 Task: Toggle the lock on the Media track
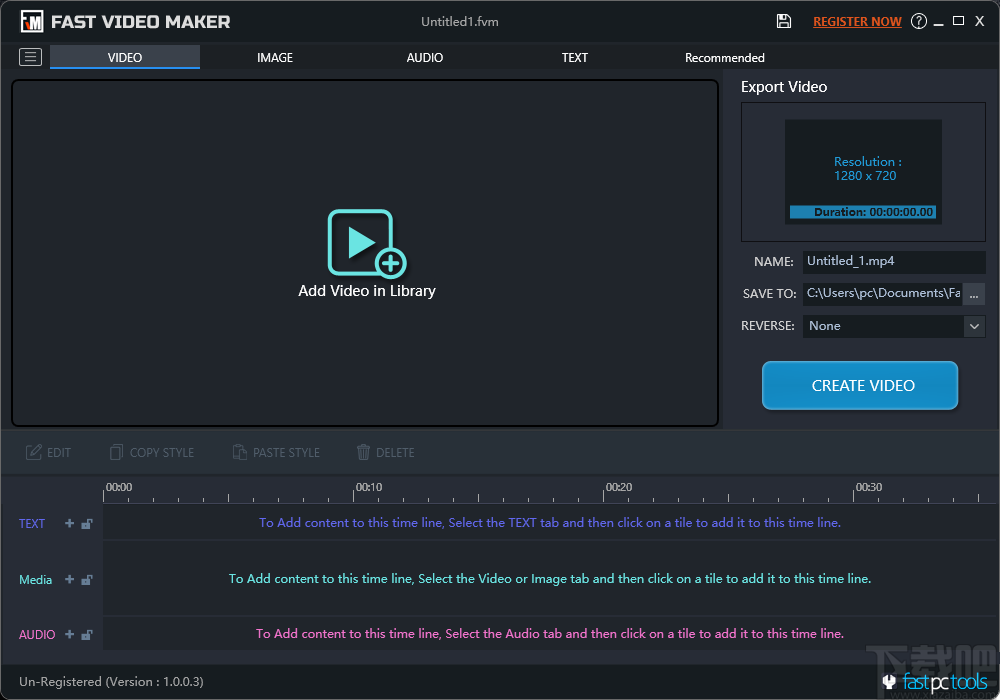[x=85, y=579]
